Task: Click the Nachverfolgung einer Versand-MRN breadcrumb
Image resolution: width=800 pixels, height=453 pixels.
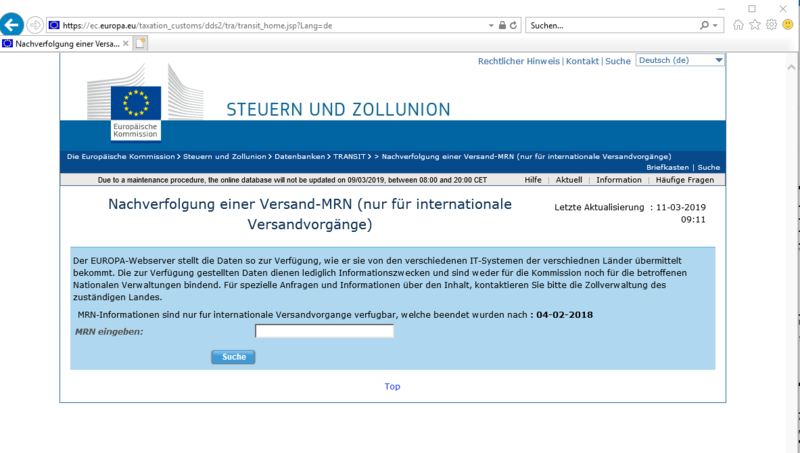Action: click(526, 157)
